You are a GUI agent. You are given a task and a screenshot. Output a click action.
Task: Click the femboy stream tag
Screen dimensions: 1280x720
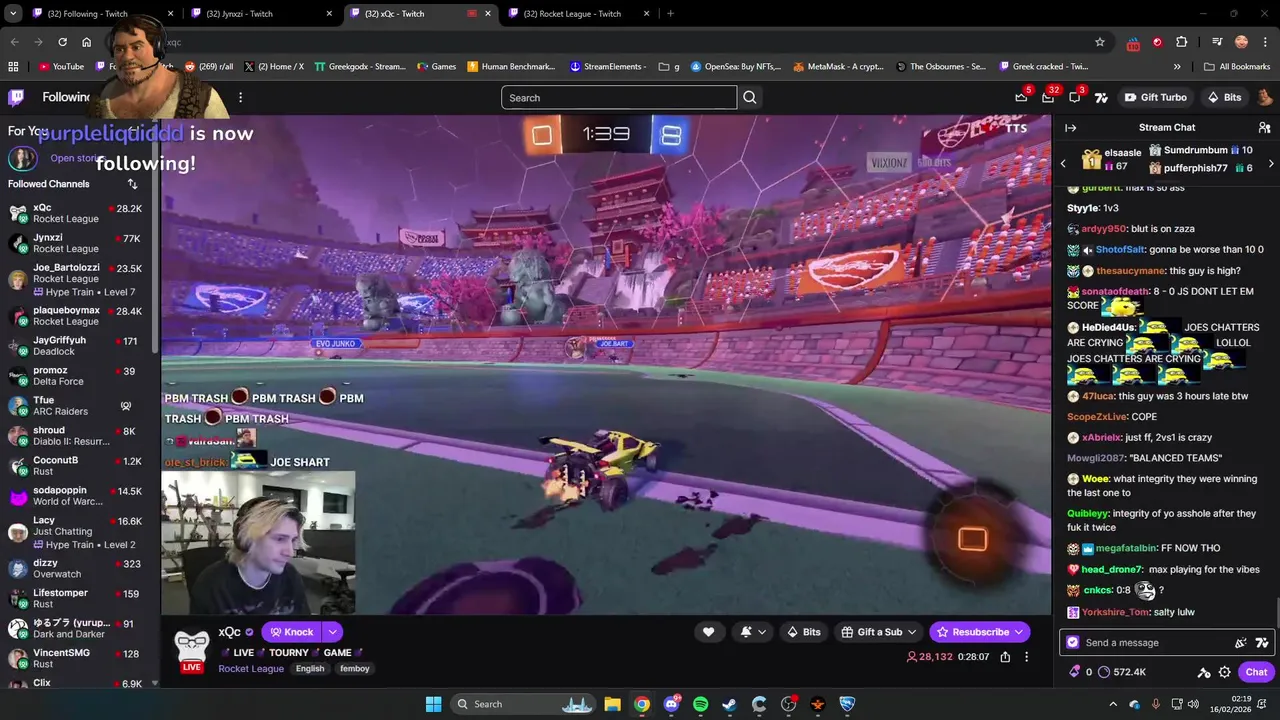(x=354, y=668)
